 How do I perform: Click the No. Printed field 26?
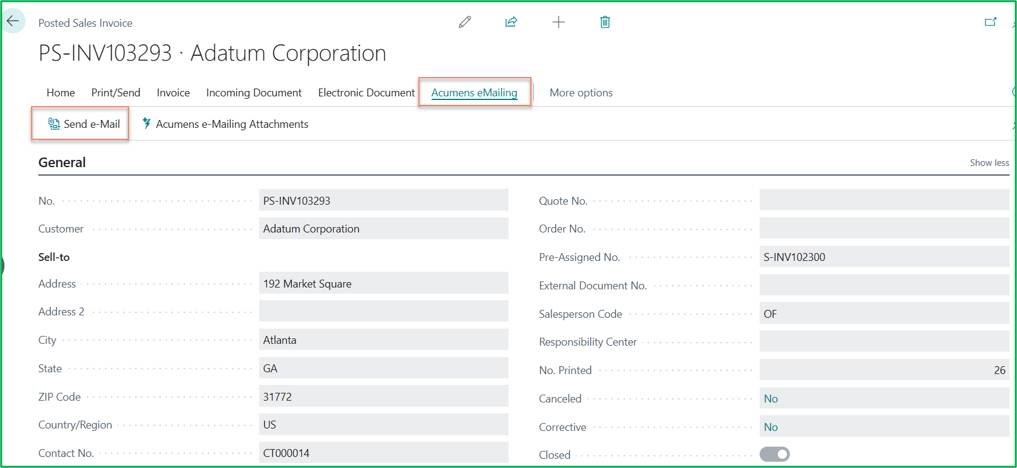[x=885, y=370]
